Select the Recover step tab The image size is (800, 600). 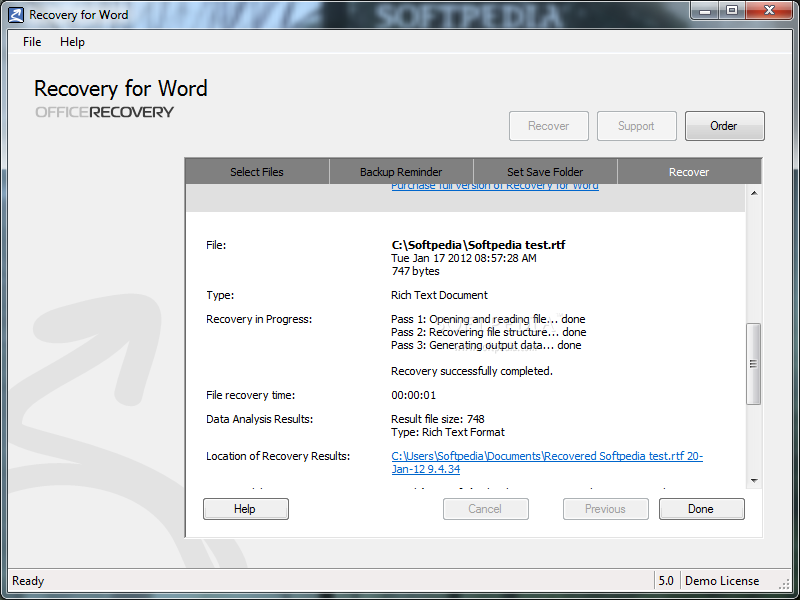[x=689, y=172]
